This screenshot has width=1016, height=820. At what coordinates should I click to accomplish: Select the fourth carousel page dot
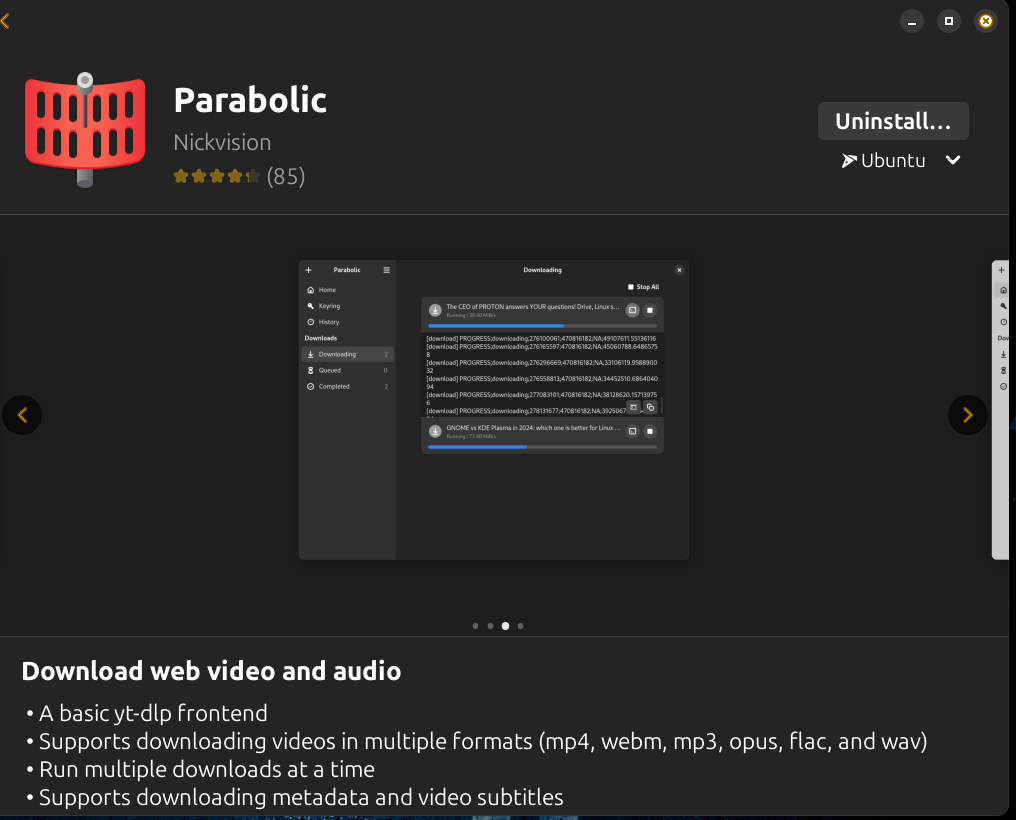click(520, 626)
